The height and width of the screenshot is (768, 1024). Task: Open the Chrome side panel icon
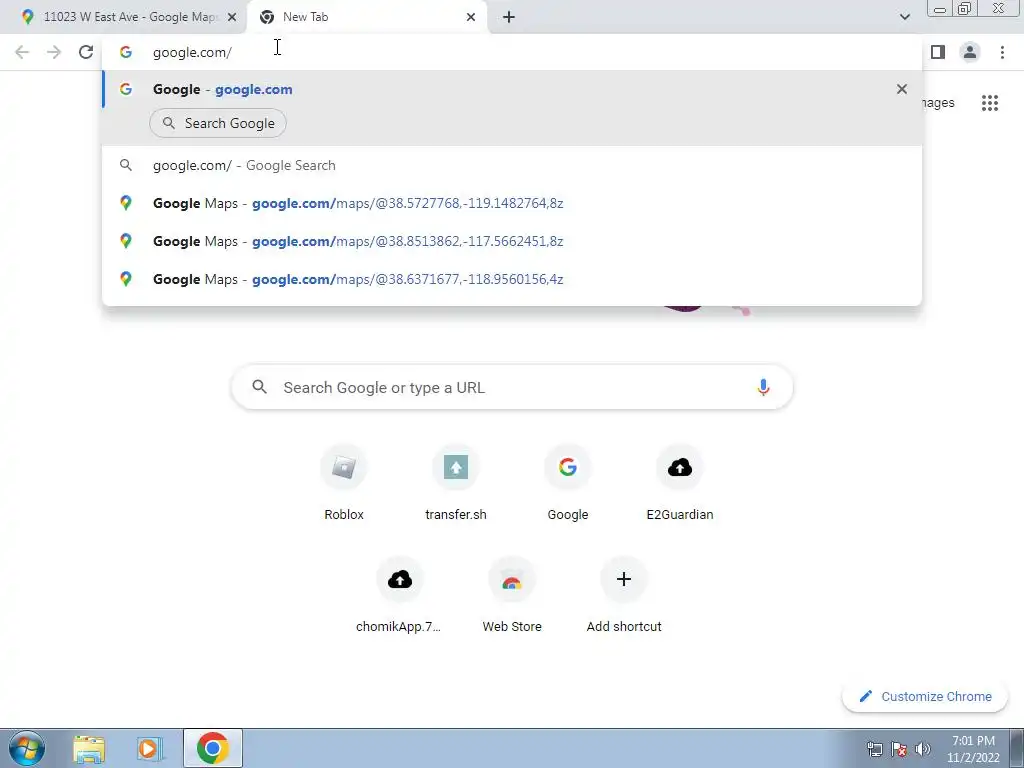(938, 52)
